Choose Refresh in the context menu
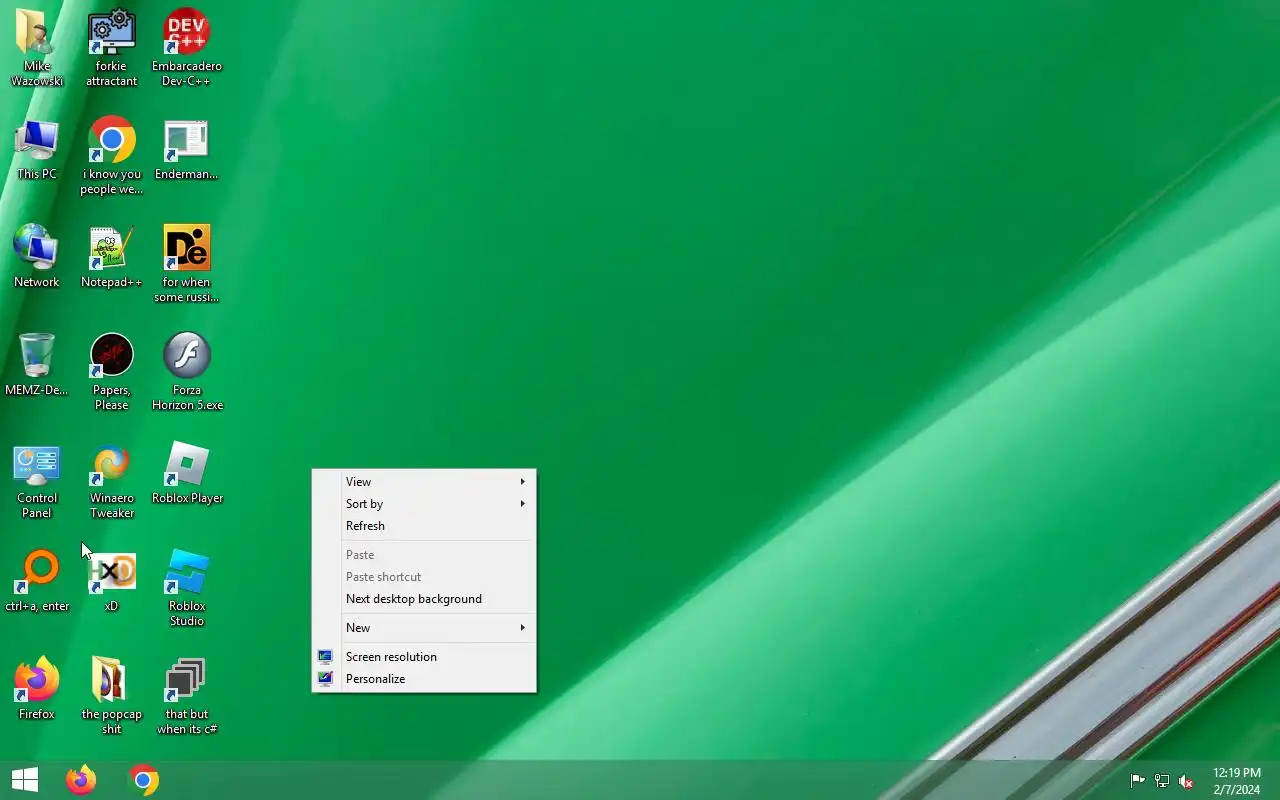The height and width of the screenshot is (800, 1280). coord(424,526)
